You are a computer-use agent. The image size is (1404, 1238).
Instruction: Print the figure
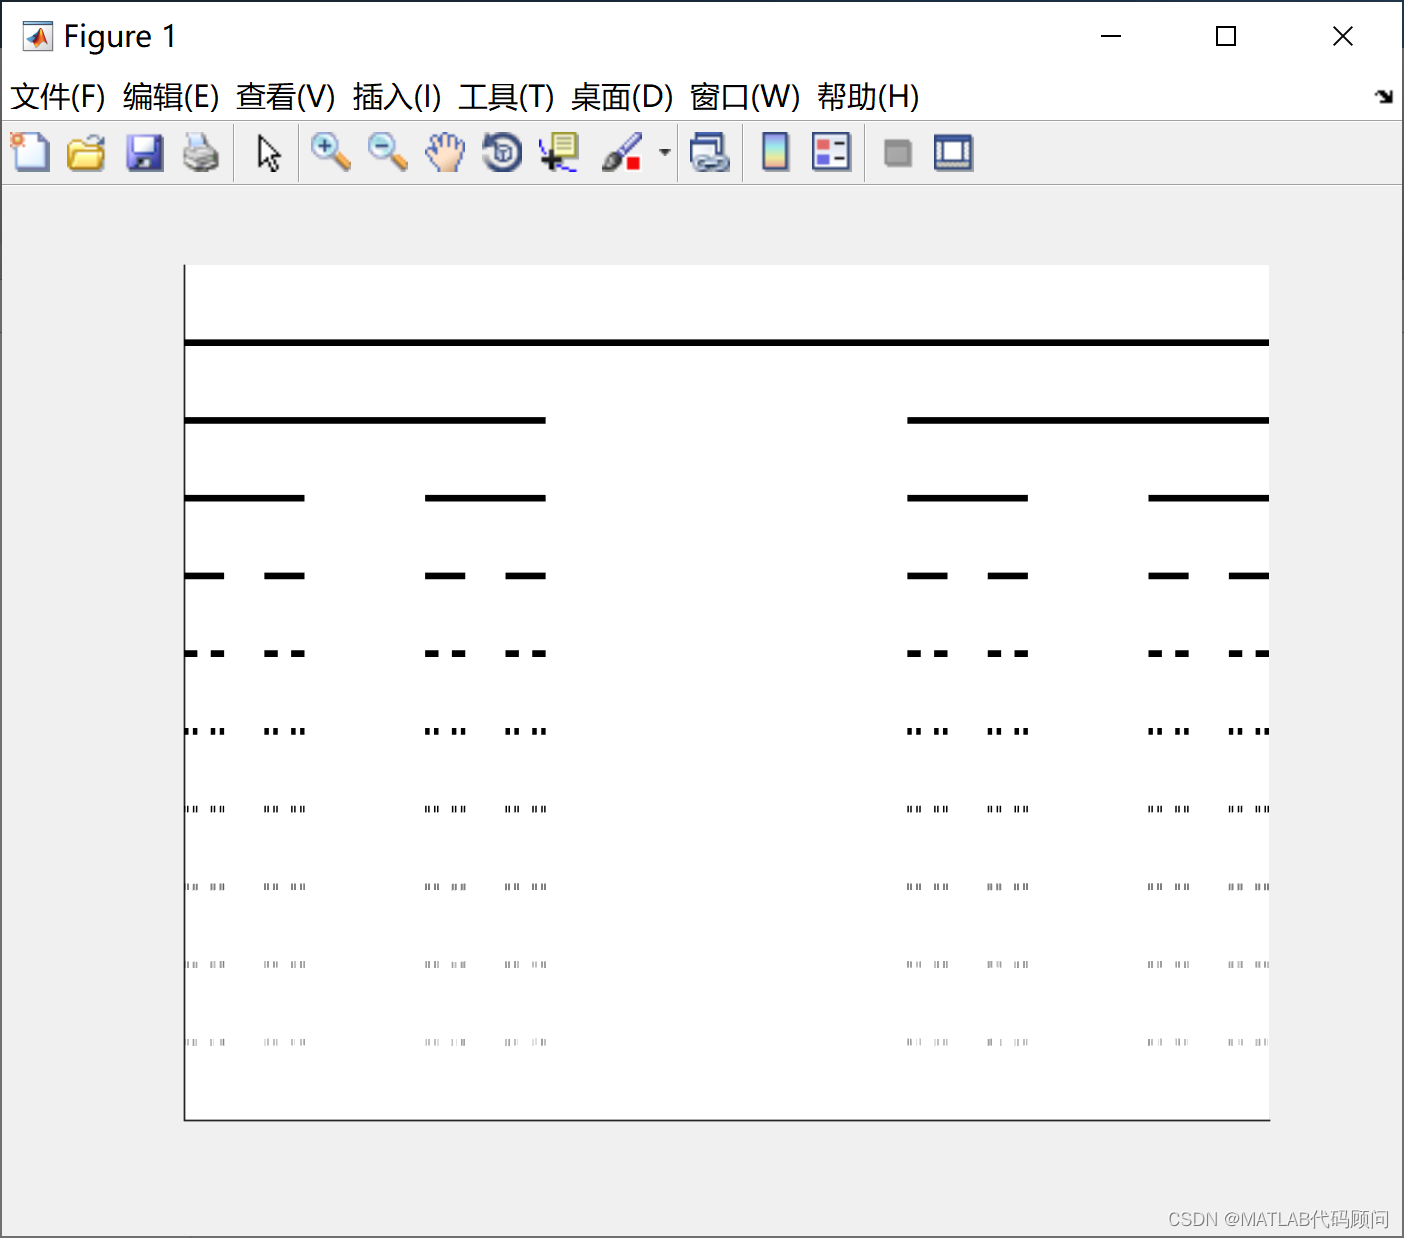click(x=202, y=152)
